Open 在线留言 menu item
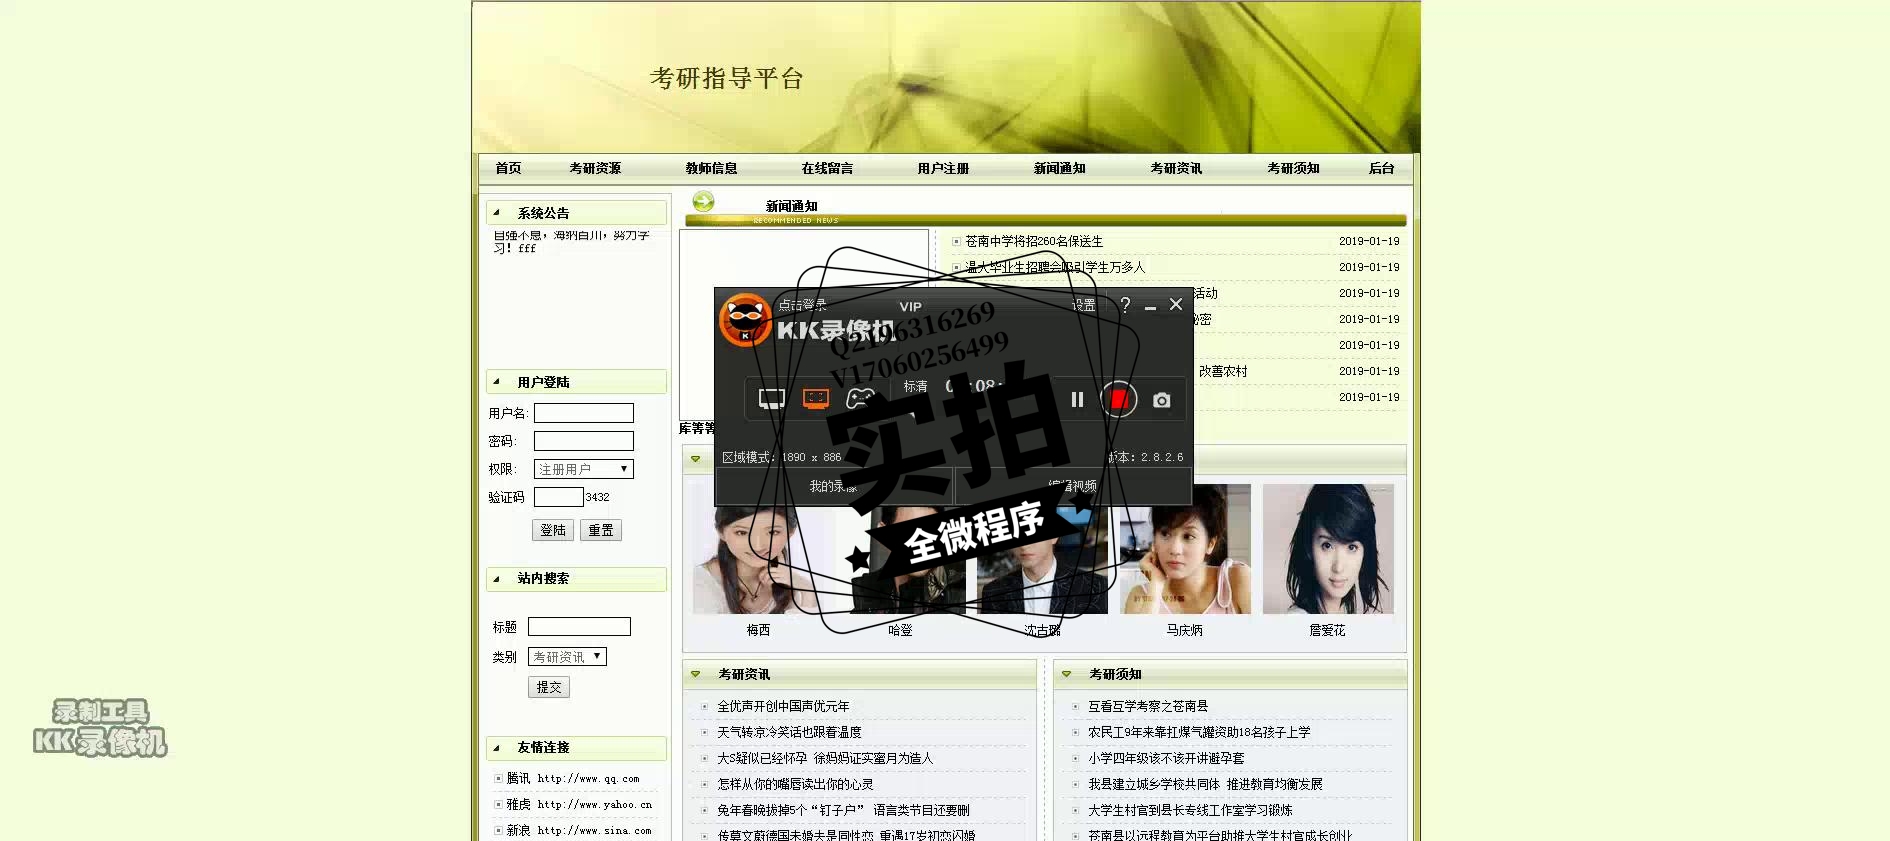1890x841 pixels. coord(827,168)
